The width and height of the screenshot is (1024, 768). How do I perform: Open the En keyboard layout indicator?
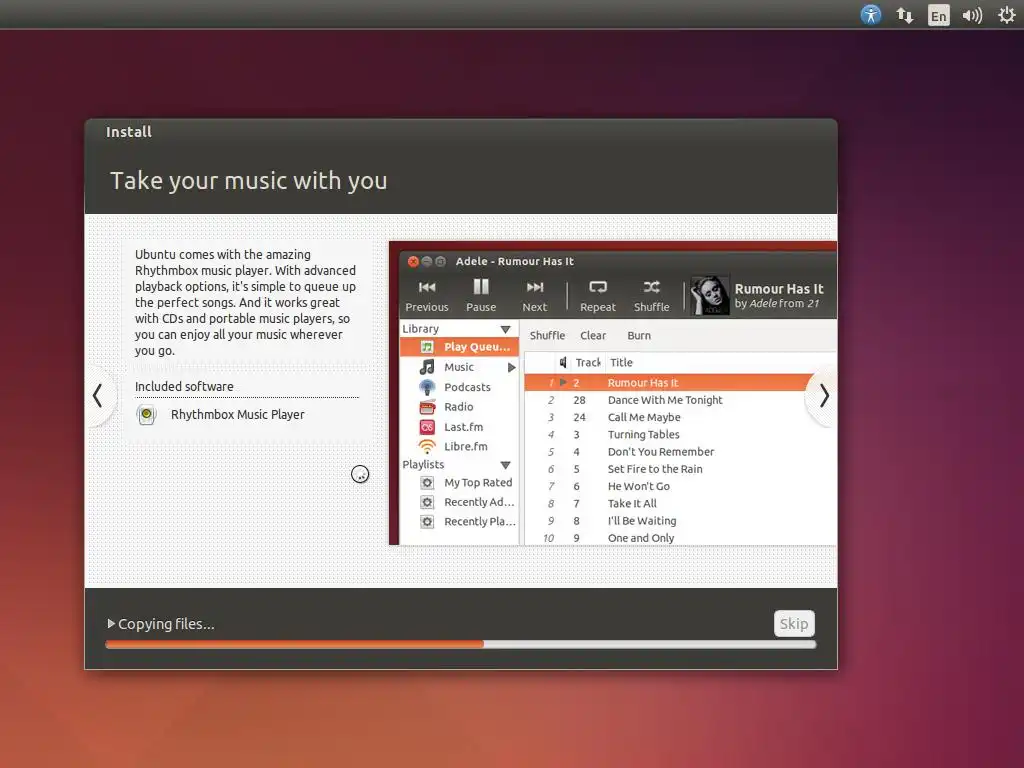938,15
